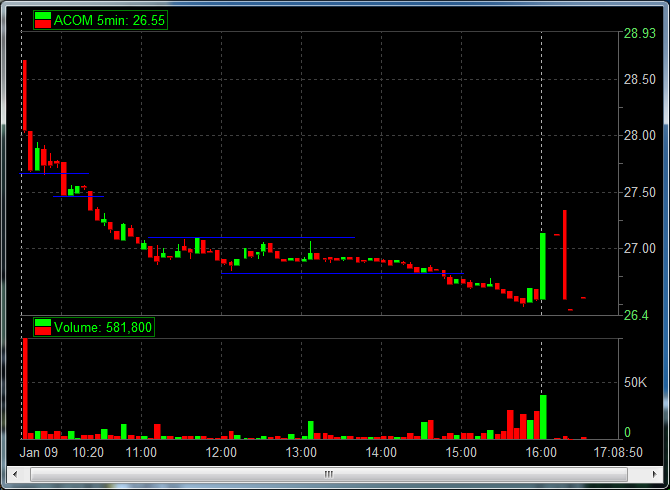
Task: Click the 27.50 price axis label
Action: click(639, 192)
